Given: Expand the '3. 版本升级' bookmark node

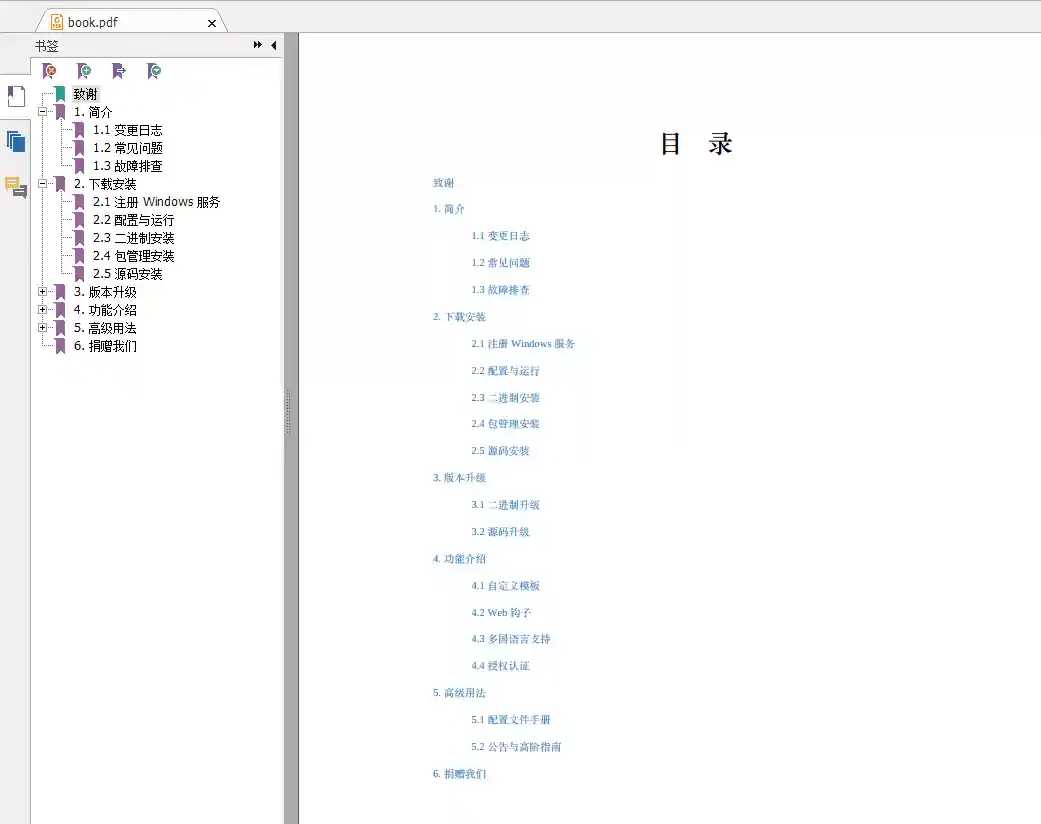Looking at the screenshot, I should click(42, 291).
